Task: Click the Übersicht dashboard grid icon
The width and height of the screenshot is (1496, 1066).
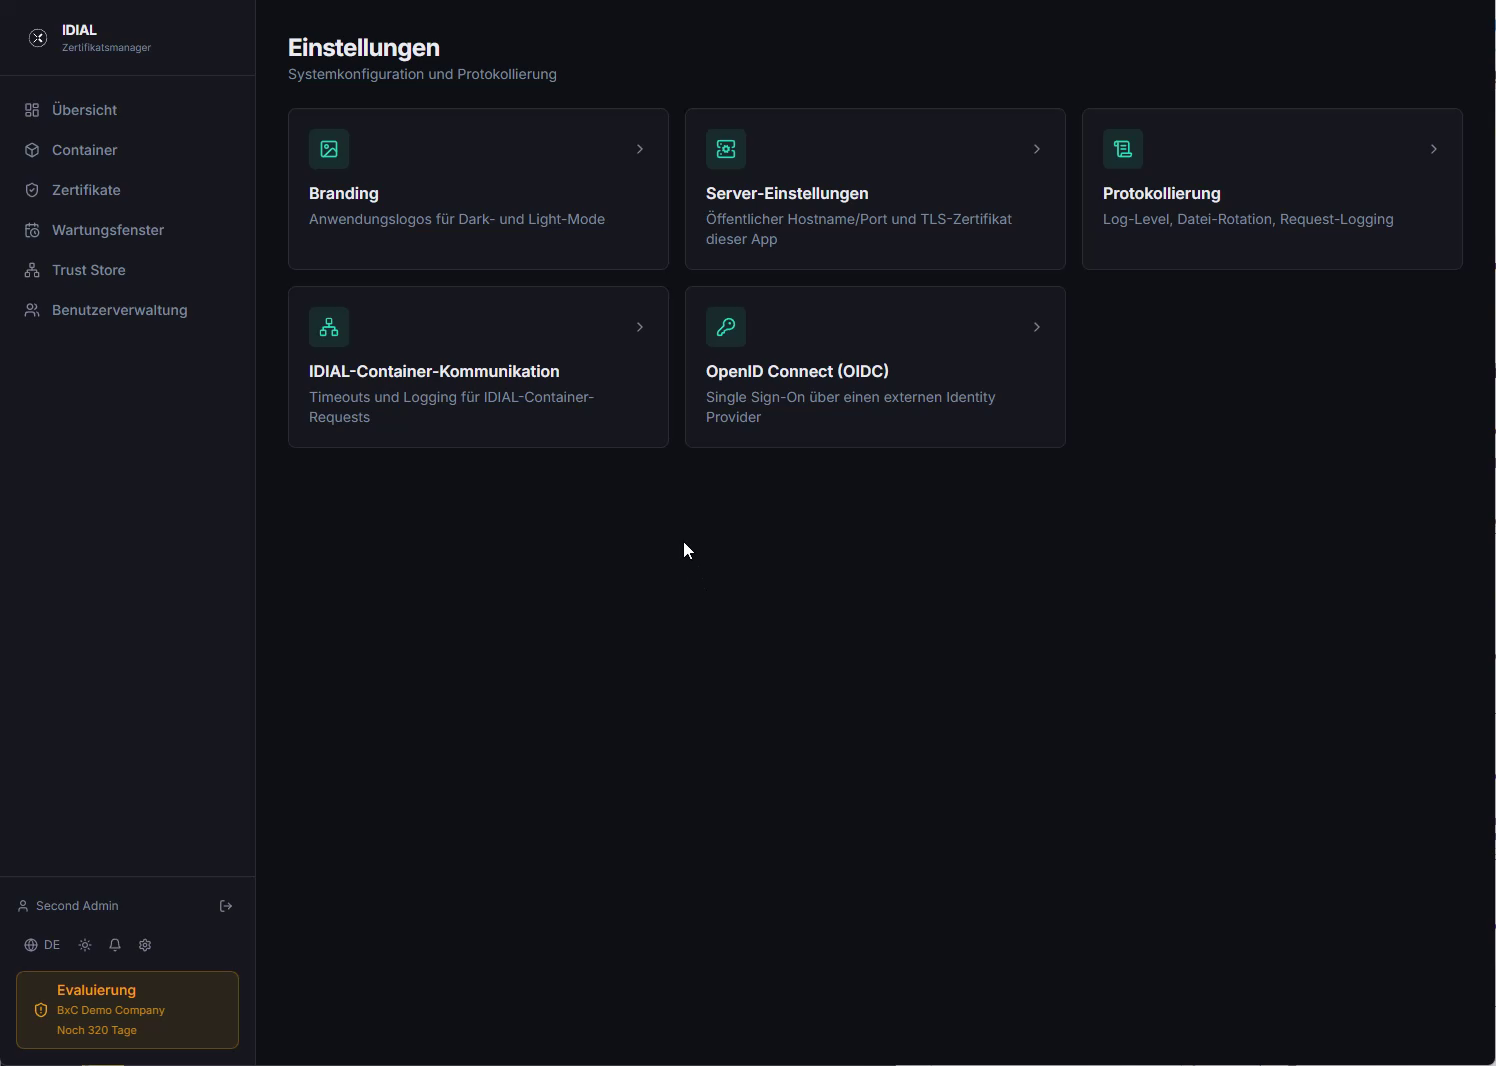Action: (x=32, y=110)
